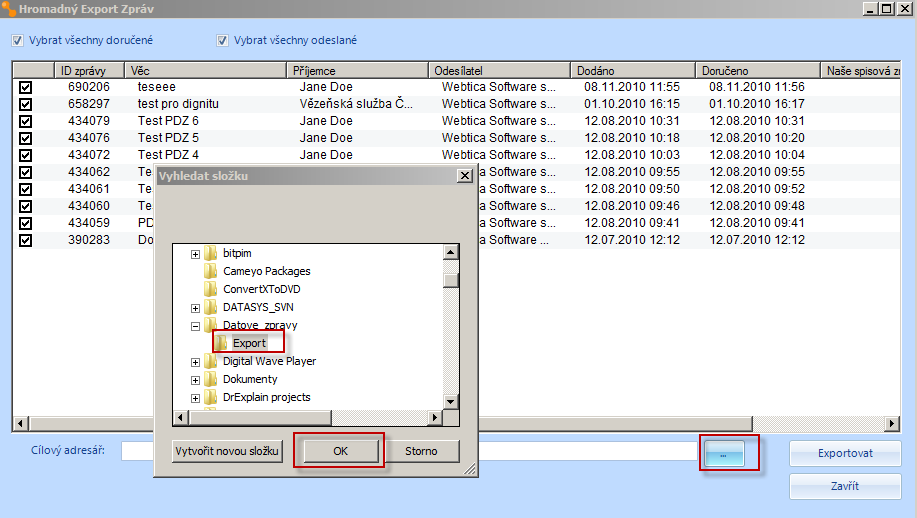Viewport: 917px width, 518px height.
Task: Click the Dokumenty folder icon
Action: 211,379
